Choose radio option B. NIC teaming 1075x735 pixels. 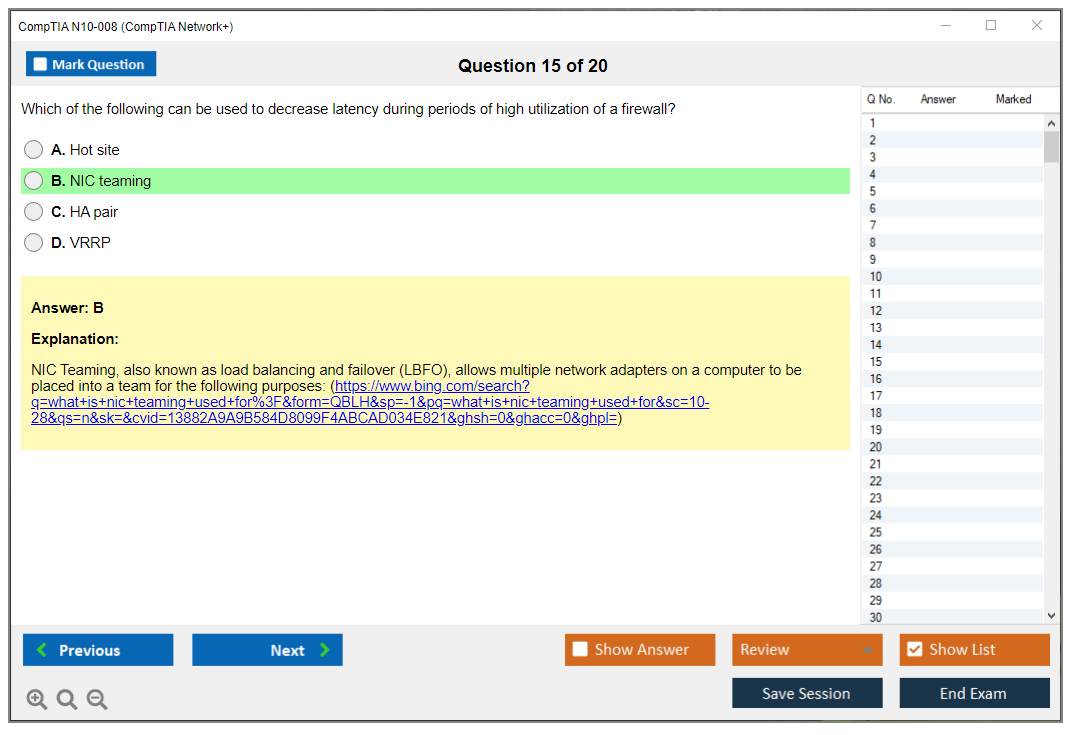point(34,181)
